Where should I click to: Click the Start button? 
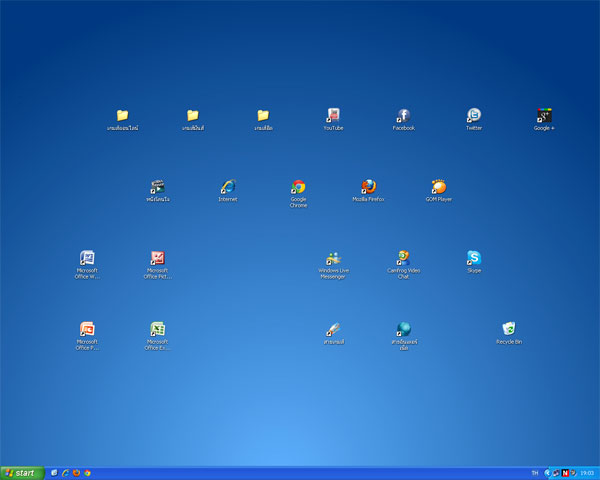point(21,473)
